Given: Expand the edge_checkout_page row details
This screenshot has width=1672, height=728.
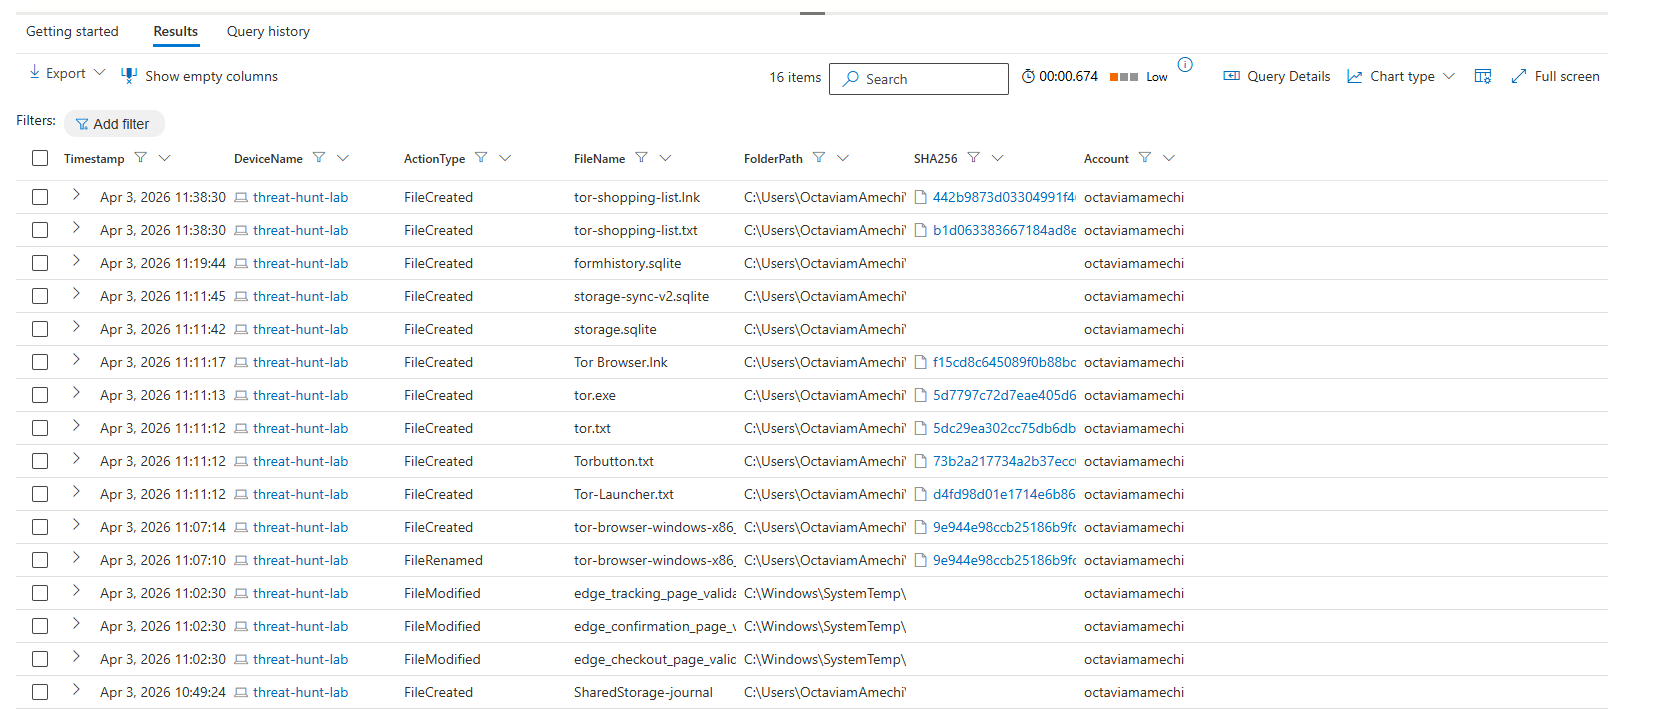Looking at the screenshot, I should tap(76, 657).
